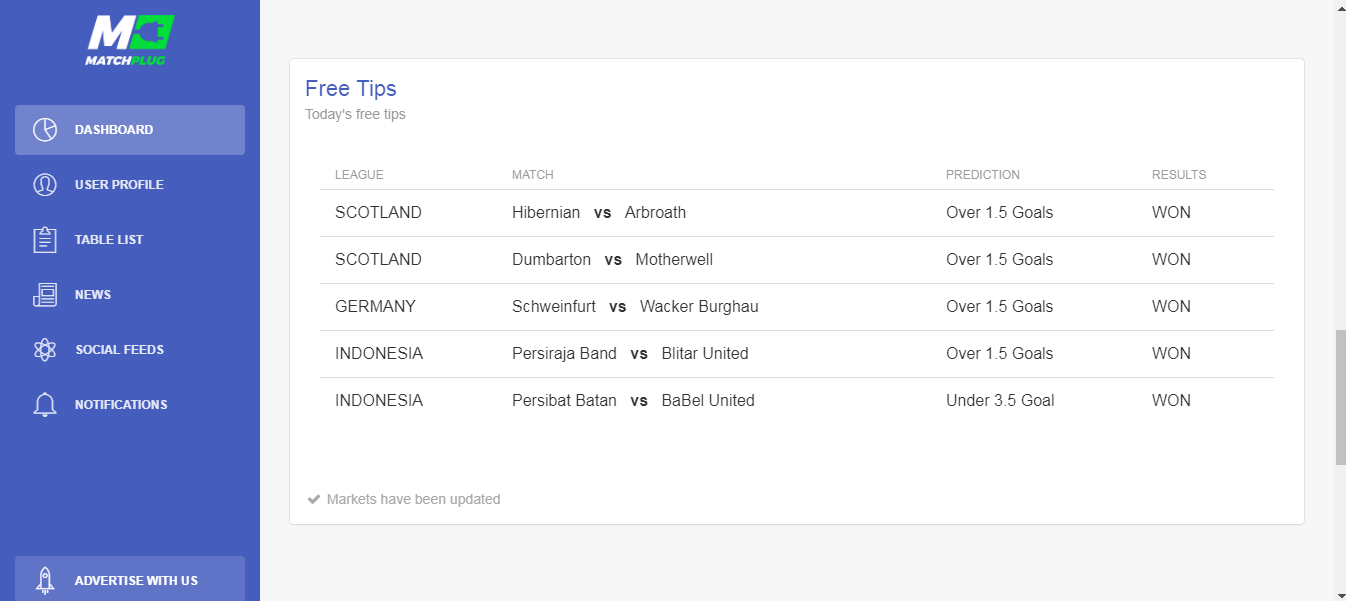Click the Notifications bell icon

point(44,405)
